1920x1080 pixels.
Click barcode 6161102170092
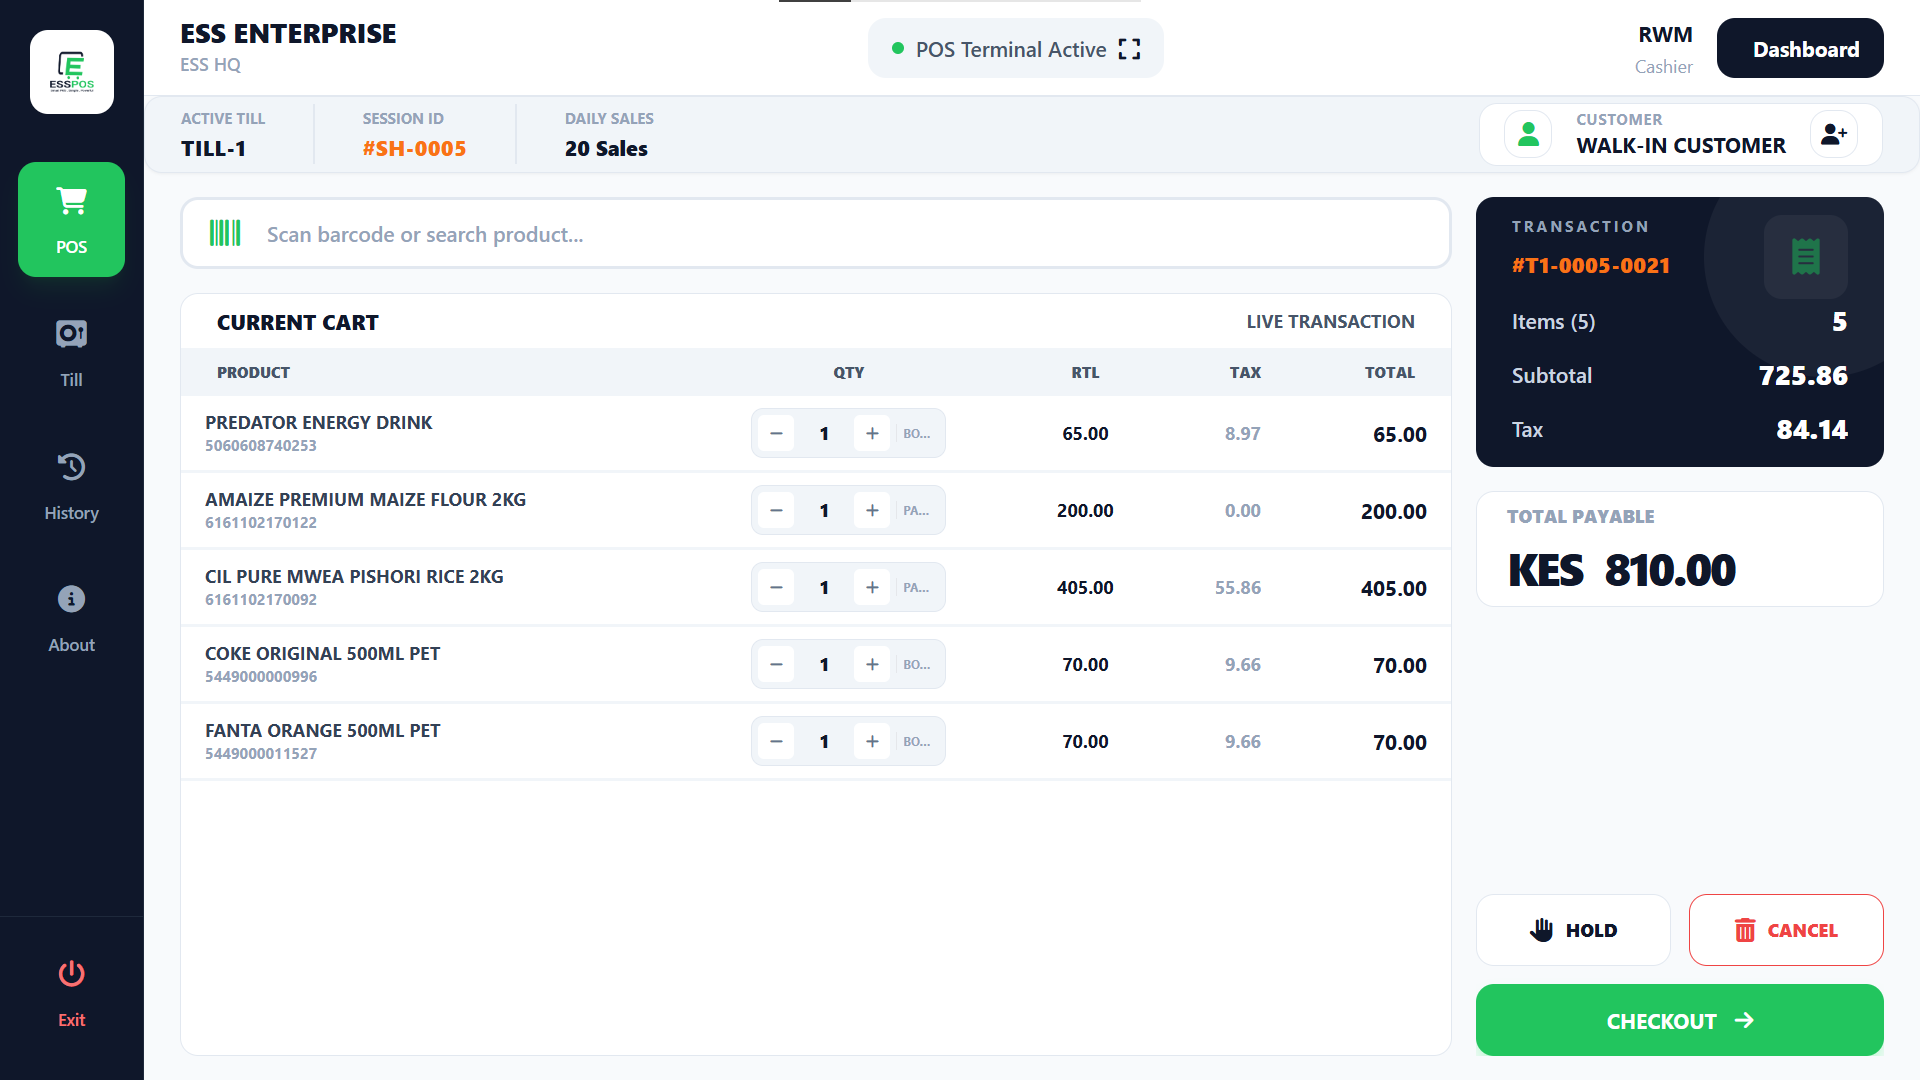[261, 600]
